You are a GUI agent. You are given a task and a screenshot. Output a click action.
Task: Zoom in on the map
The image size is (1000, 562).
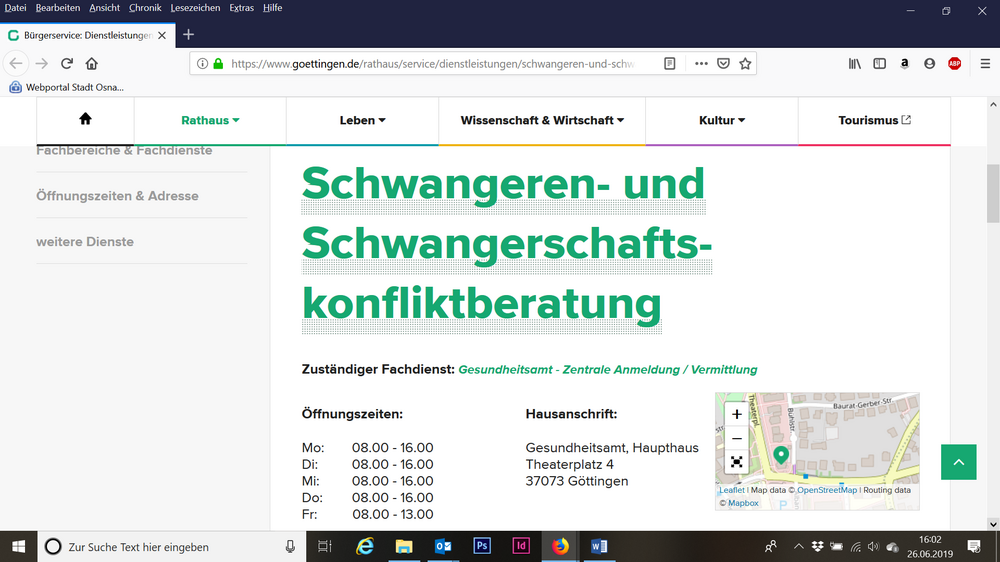point(737,414)
